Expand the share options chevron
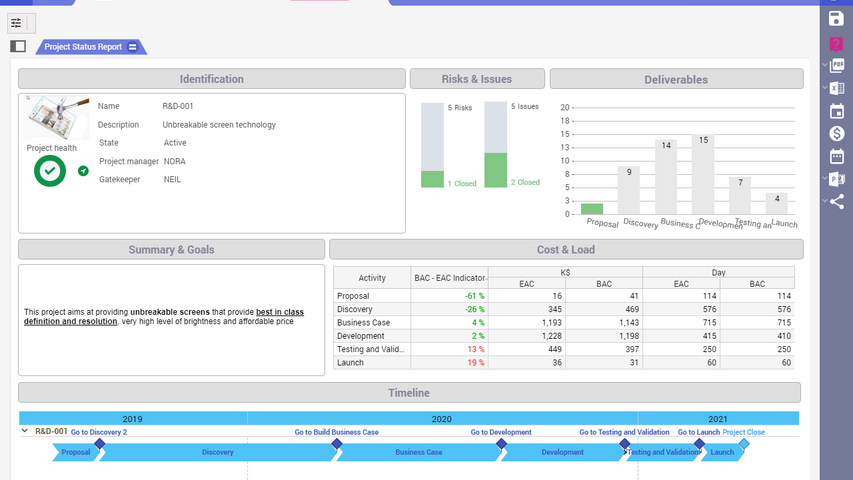Image resolution: width=853 pixels, height=480 pixels. [x=823, y=201]
